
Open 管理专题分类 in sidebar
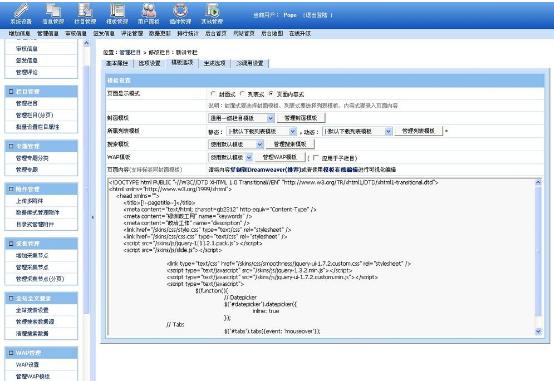32,158
